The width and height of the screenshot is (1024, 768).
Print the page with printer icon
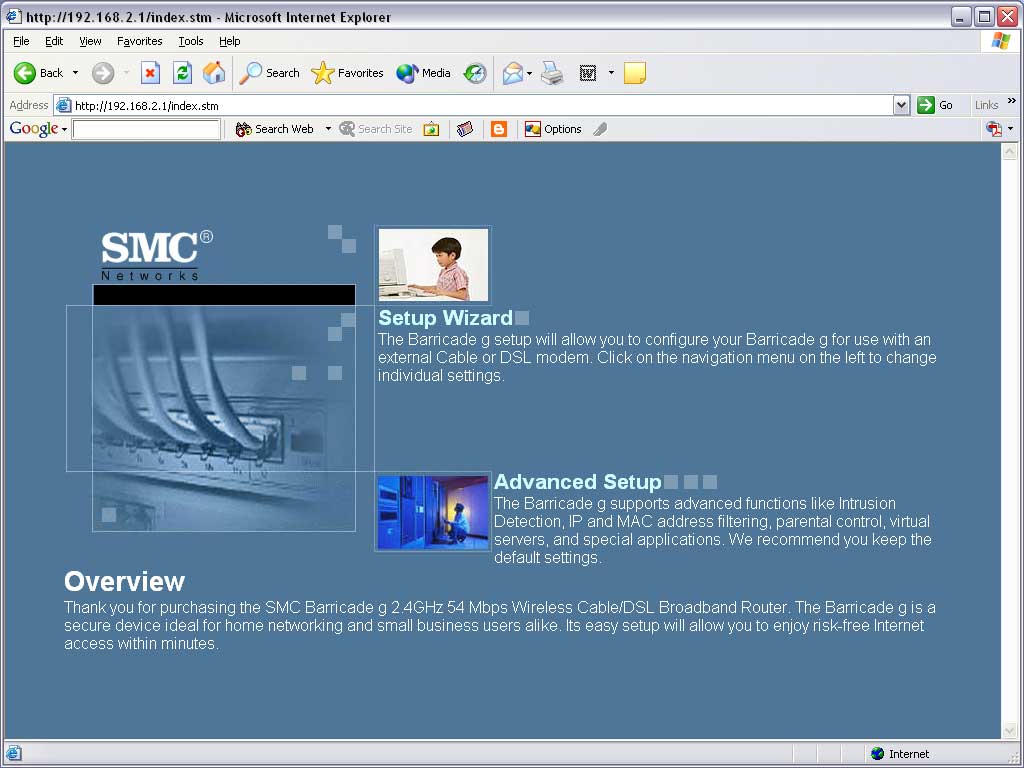(552, 73)
